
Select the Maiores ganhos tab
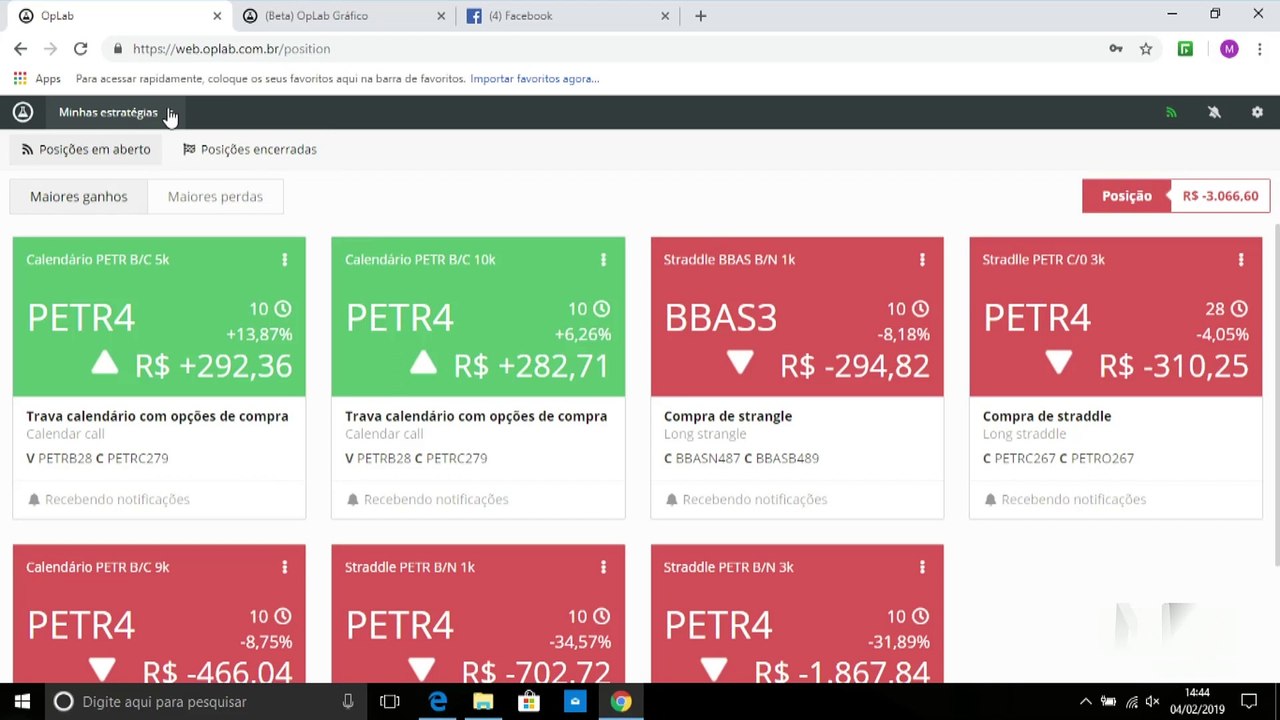tap(79, 196)
